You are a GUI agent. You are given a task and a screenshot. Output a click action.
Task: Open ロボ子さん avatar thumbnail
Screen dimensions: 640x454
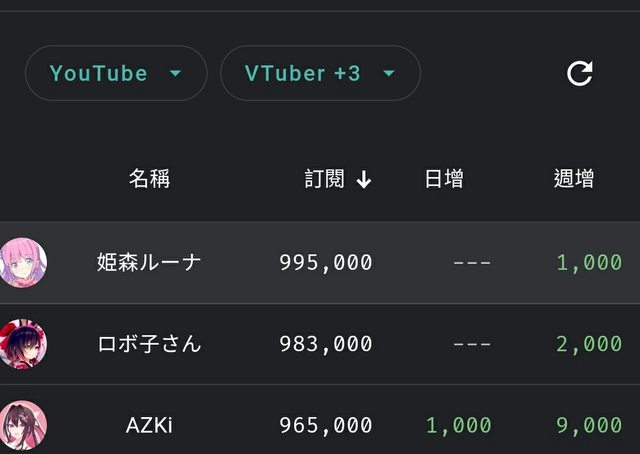[23, 344]
